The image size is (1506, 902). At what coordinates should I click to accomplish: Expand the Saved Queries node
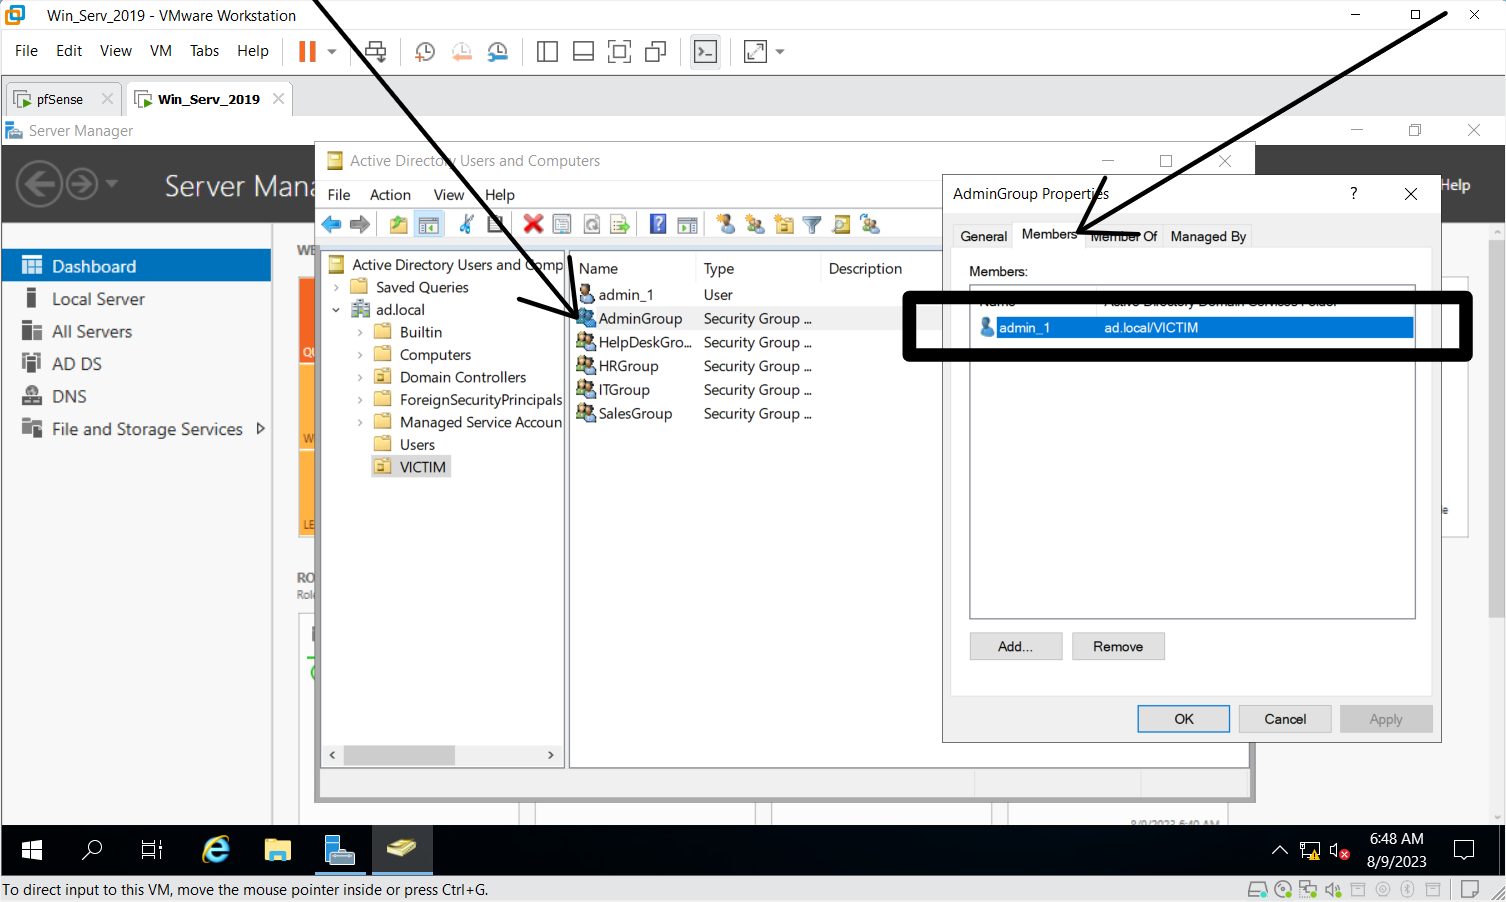pyautogui.click(x=336, y=287)
